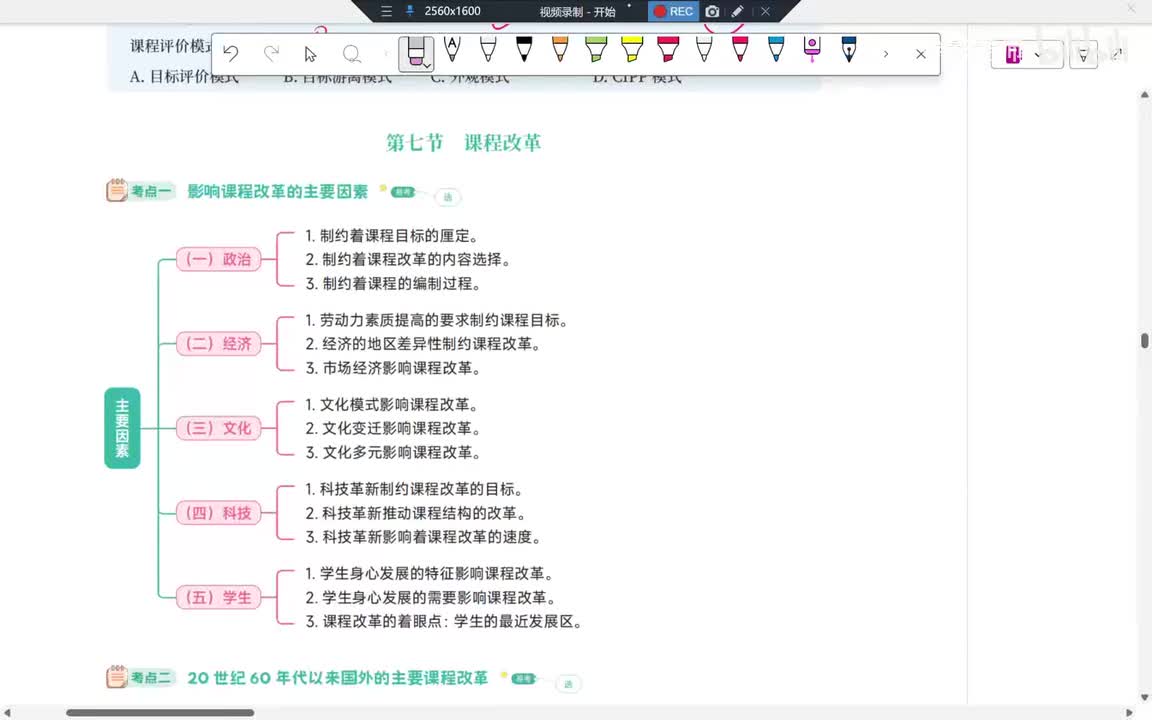Click the 考点一 notepad icon

pos(116,190)
